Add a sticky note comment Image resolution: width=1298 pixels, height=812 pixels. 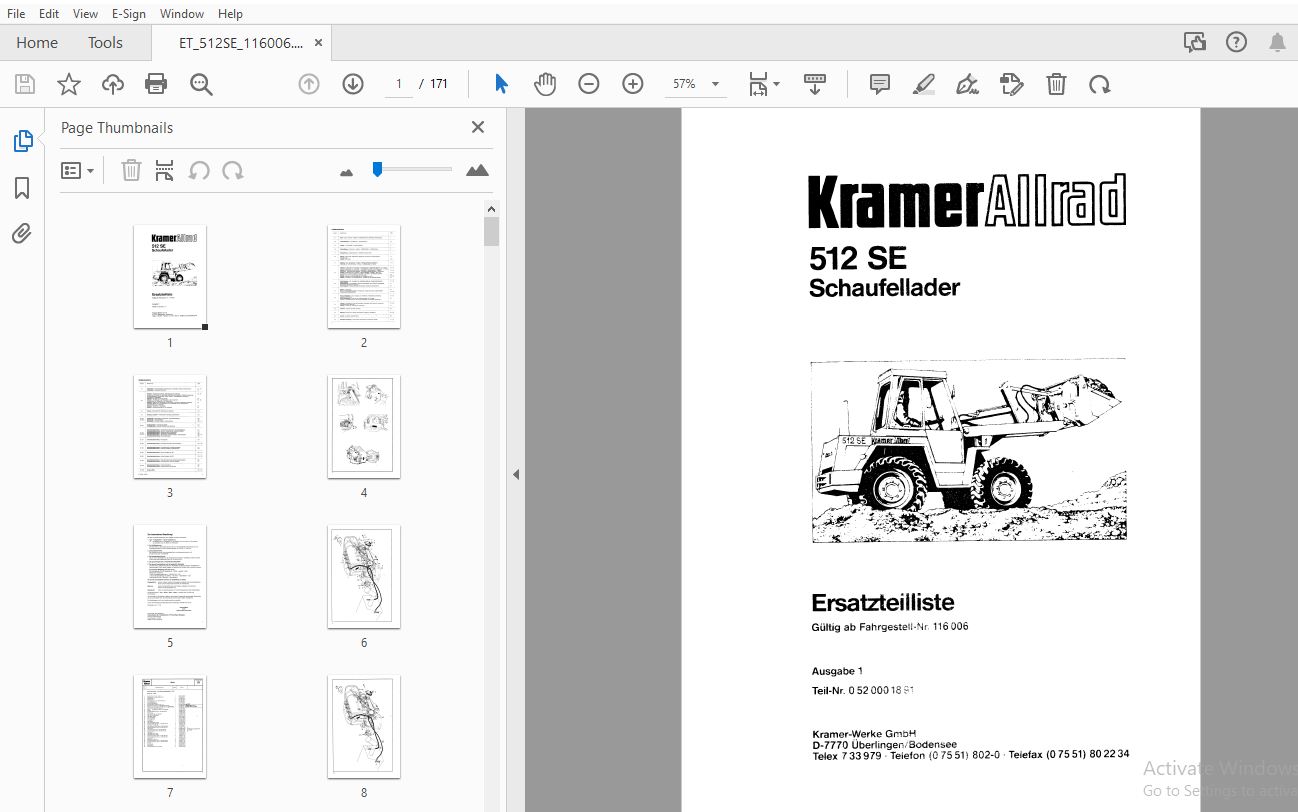[x=880, y=84]
